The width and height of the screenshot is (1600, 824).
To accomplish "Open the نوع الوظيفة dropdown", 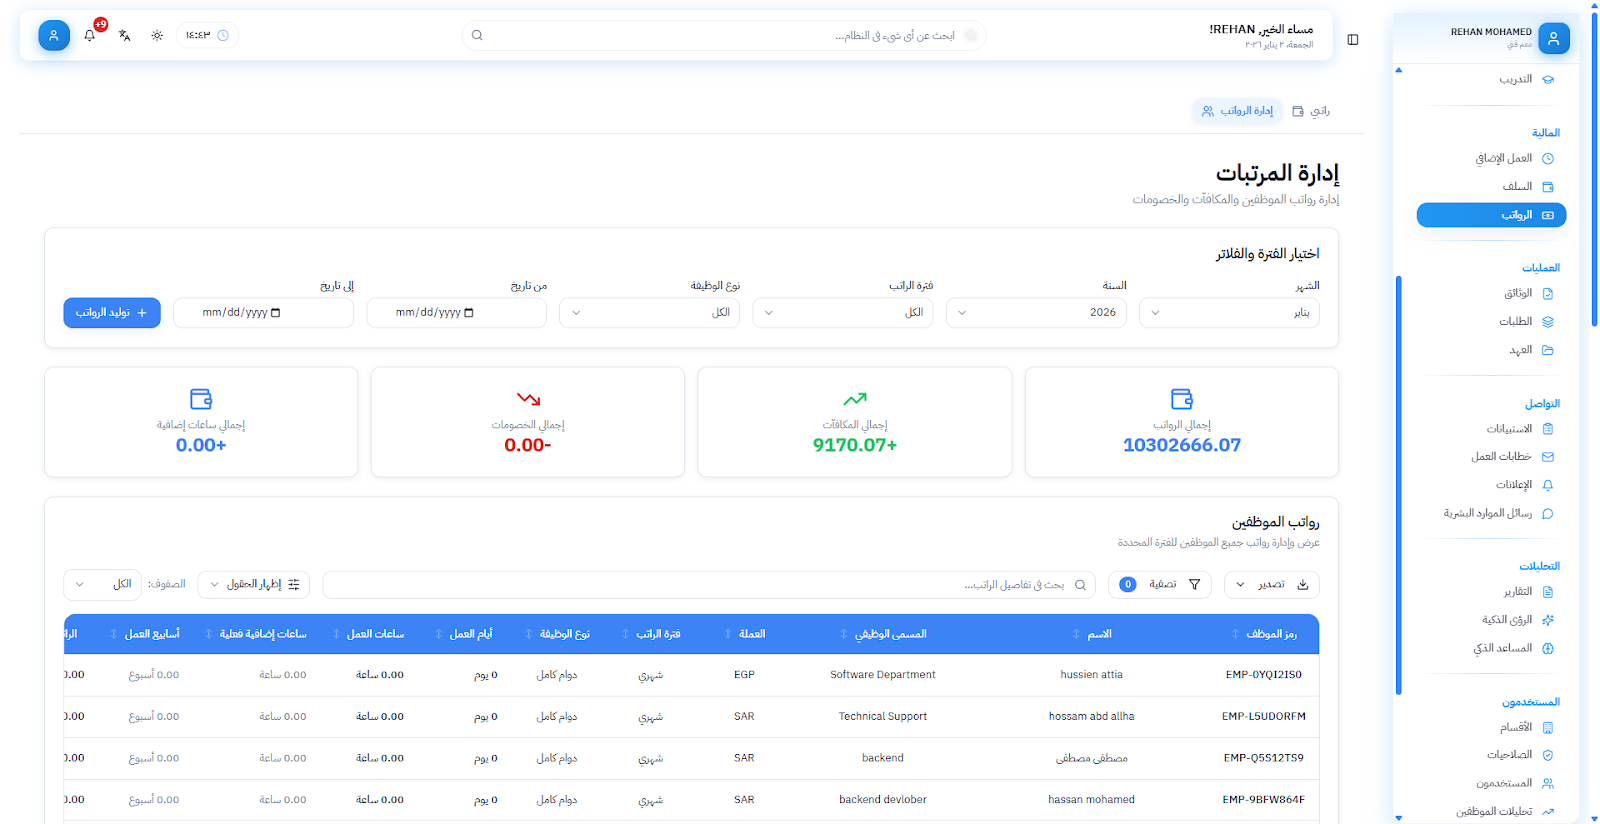I will coord(649,313).
